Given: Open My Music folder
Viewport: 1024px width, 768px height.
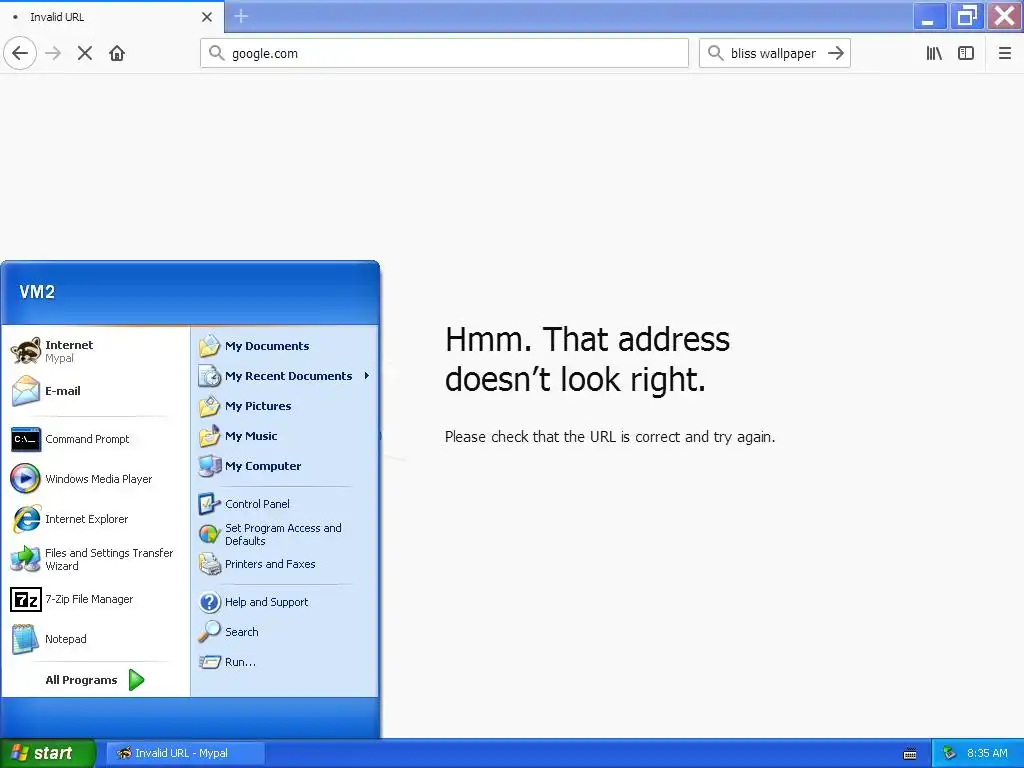Looking at the screenshot, I should pyautogui.click(x=285, y=436).
